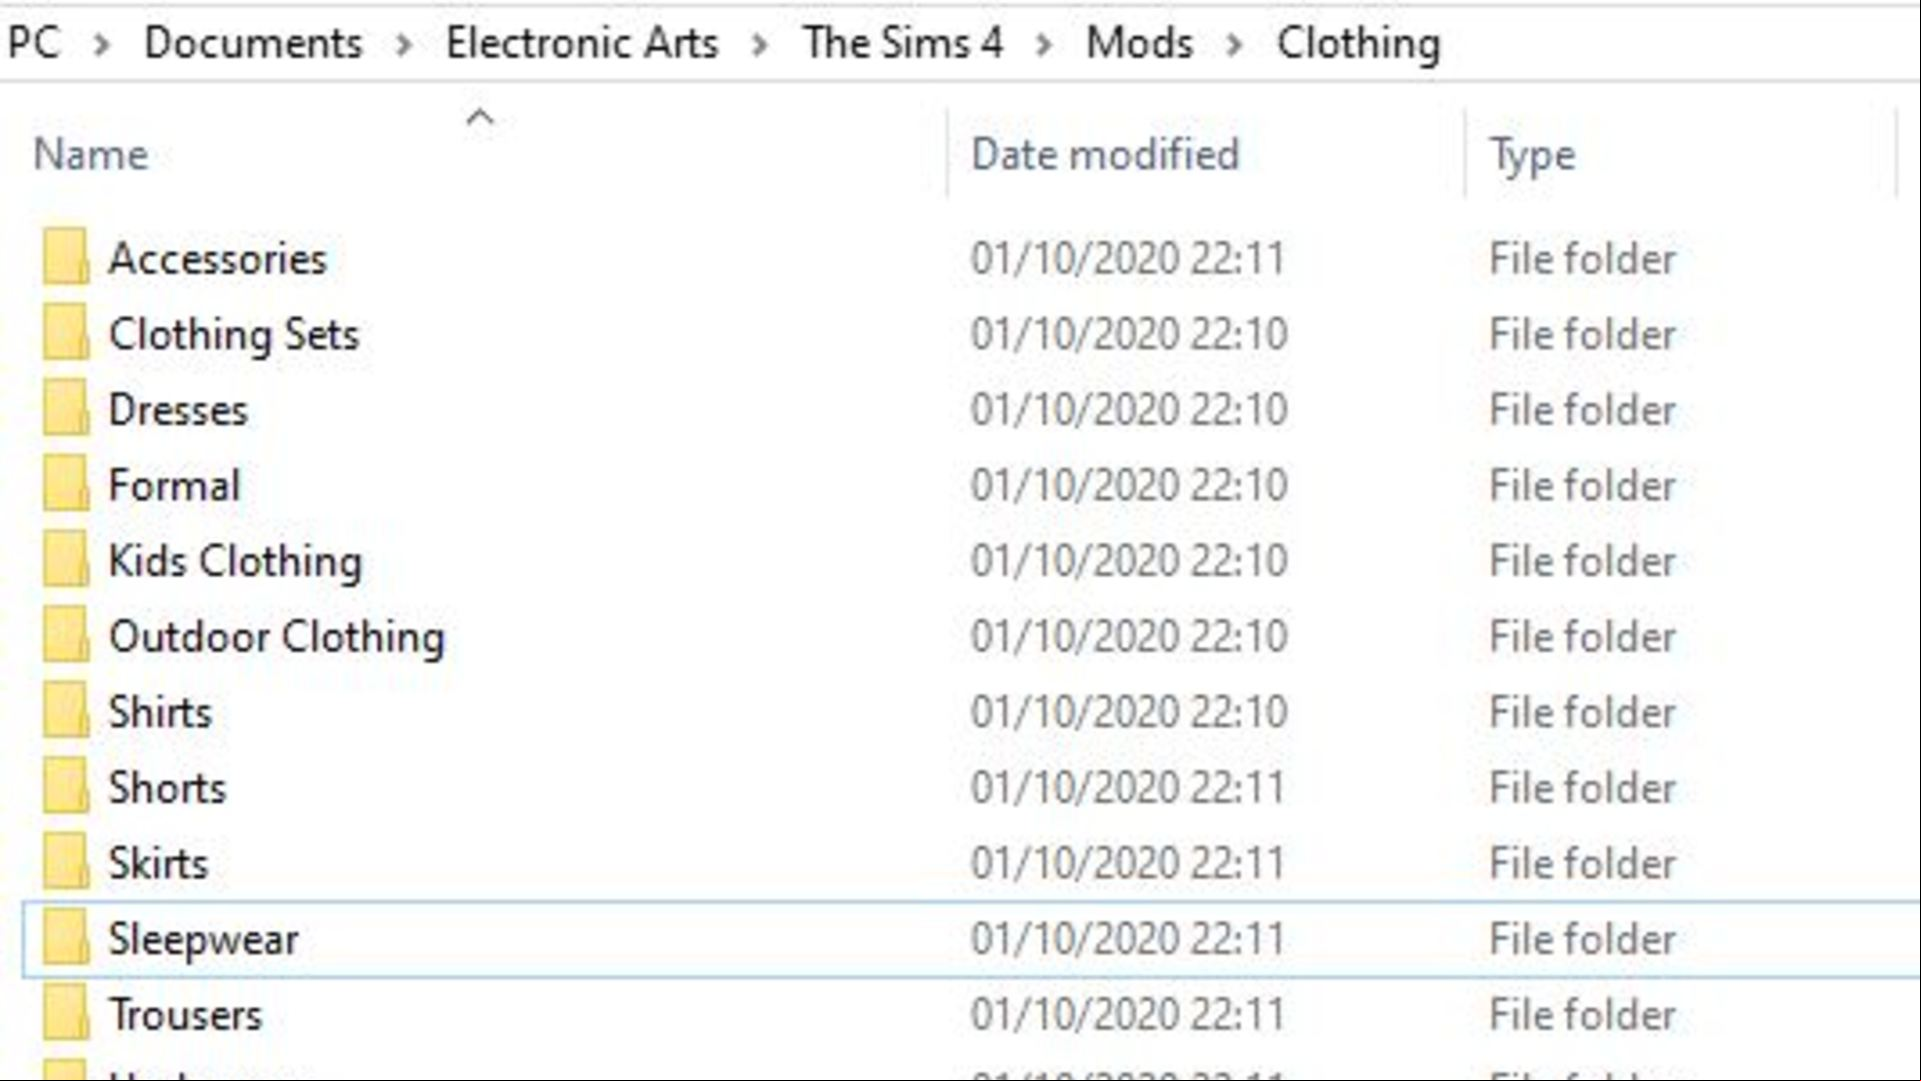Image resolution: width=1921 pixels, height=1081 pixels.
Task: Click the Formal folder icon
Action: (66, 484)
